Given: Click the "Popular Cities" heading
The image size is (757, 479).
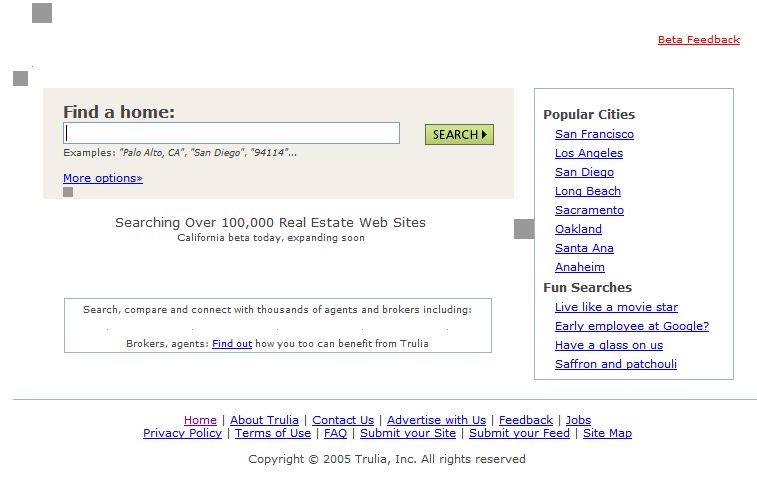Looking at the screenshot, I should (589, 114).
